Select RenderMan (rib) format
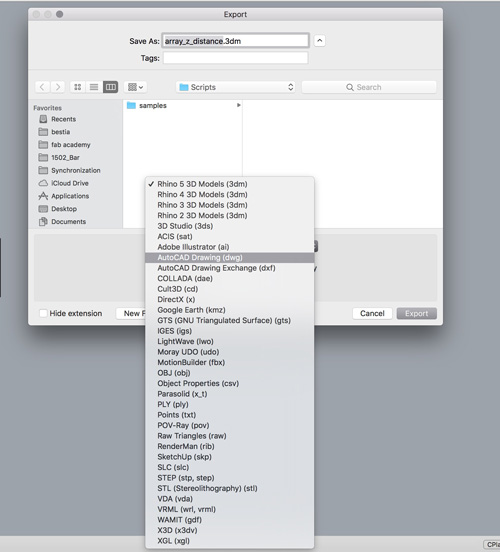The image size is (500, 552). 230,446
